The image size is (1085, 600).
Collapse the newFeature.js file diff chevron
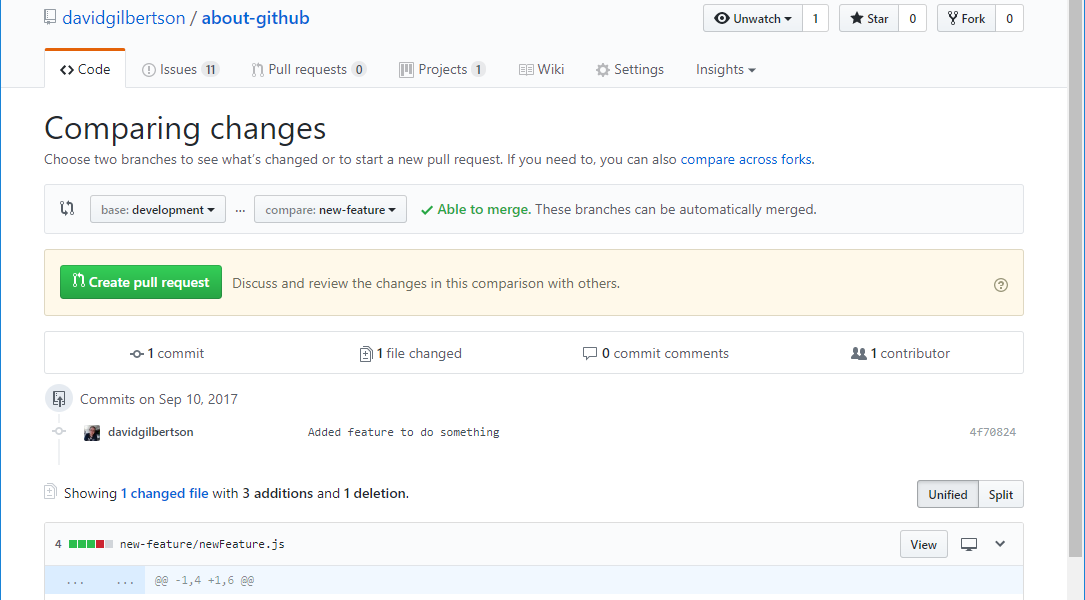1000,544
